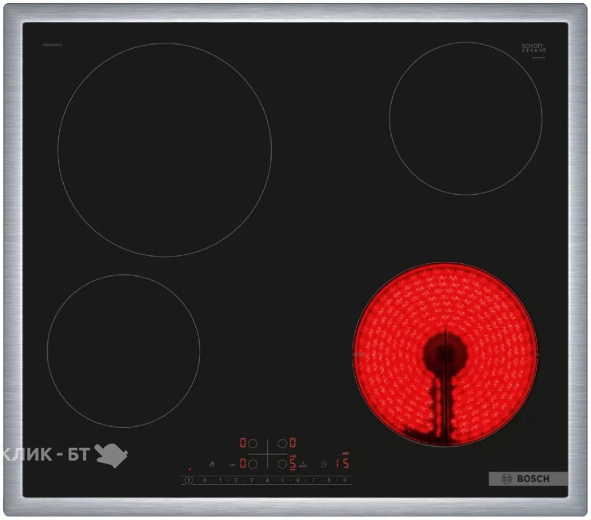Set heat level 1 on the slider
The height and width of the screenshot is (520, 591).
click(220, 480)
